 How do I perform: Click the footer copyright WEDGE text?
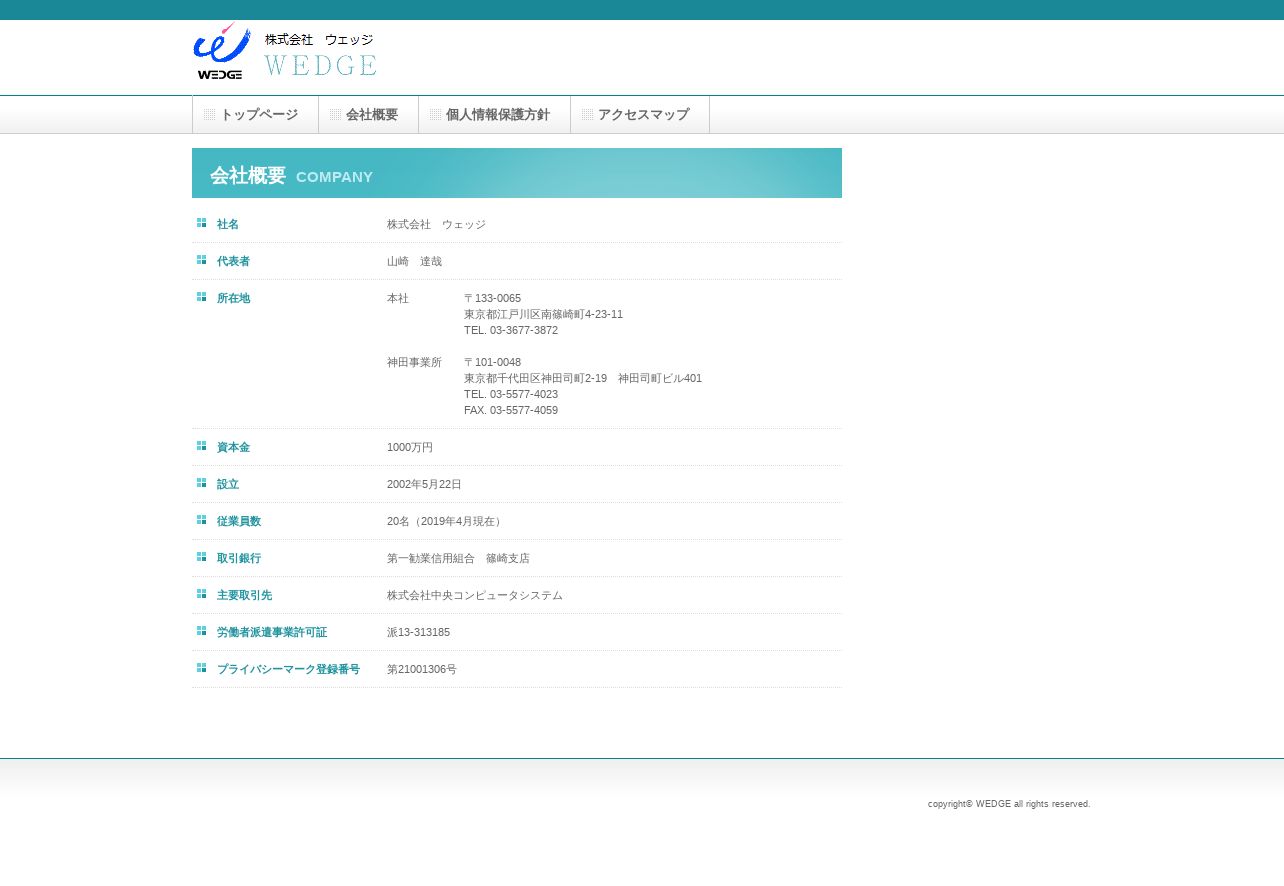click(x=1009, y=804)
